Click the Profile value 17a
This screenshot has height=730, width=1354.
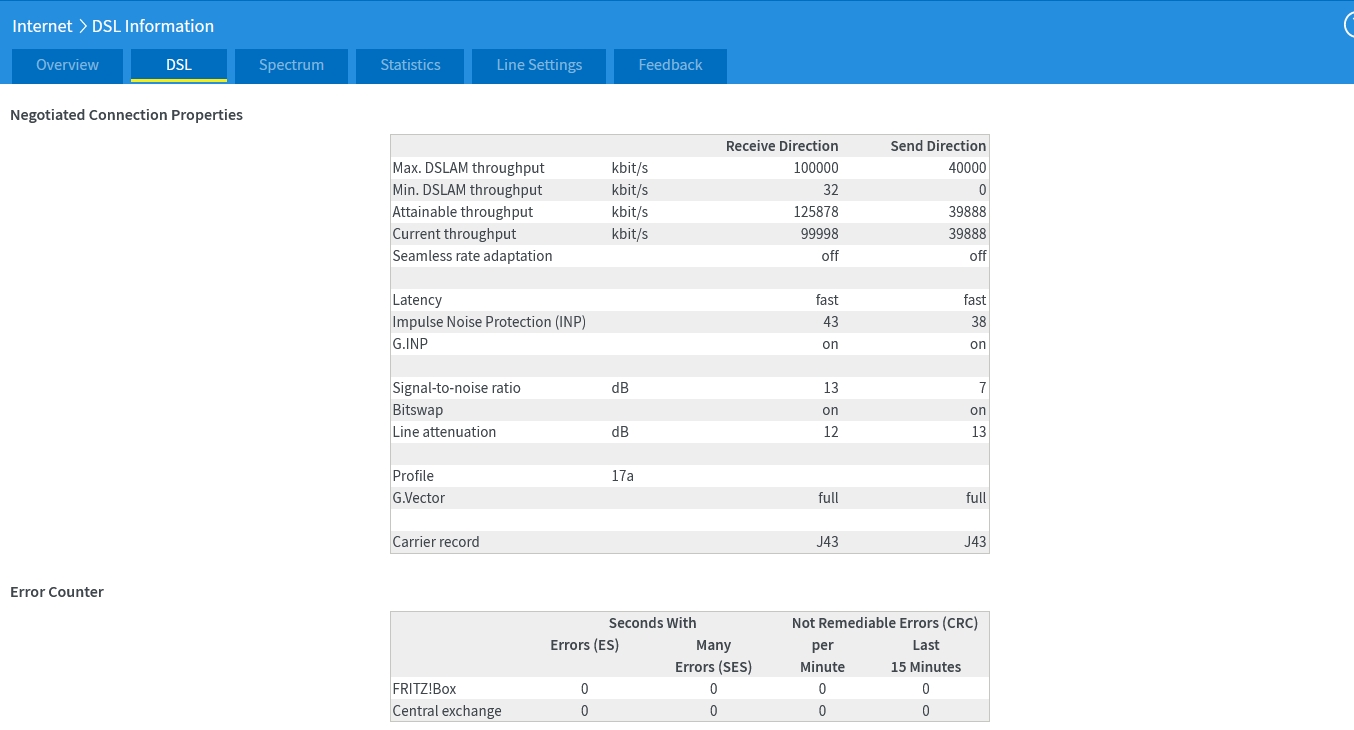pos(622,476)
